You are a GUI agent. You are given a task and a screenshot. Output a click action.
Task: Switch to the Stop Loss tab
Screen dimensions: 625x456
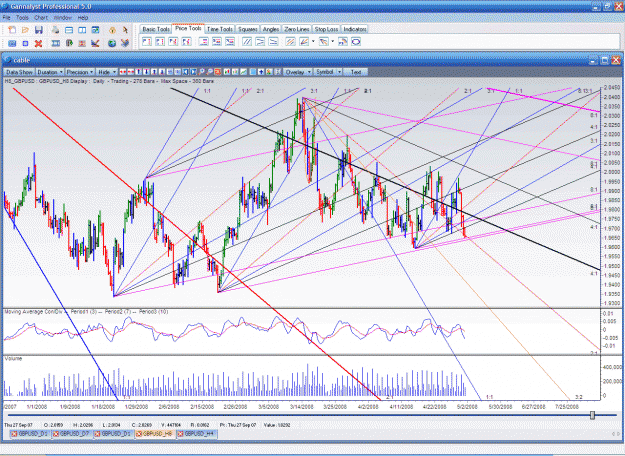tap(326, 29)
